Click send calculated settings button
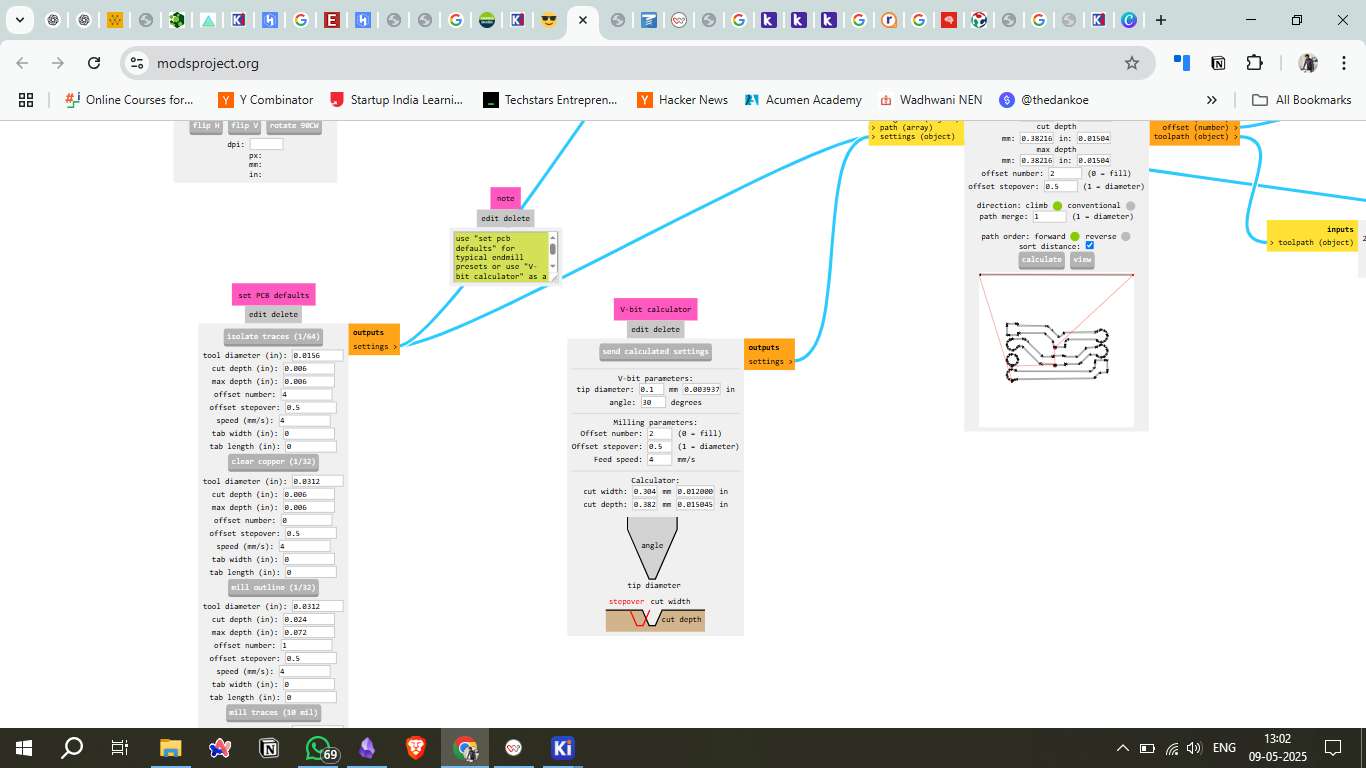 (x=656, y=352)
